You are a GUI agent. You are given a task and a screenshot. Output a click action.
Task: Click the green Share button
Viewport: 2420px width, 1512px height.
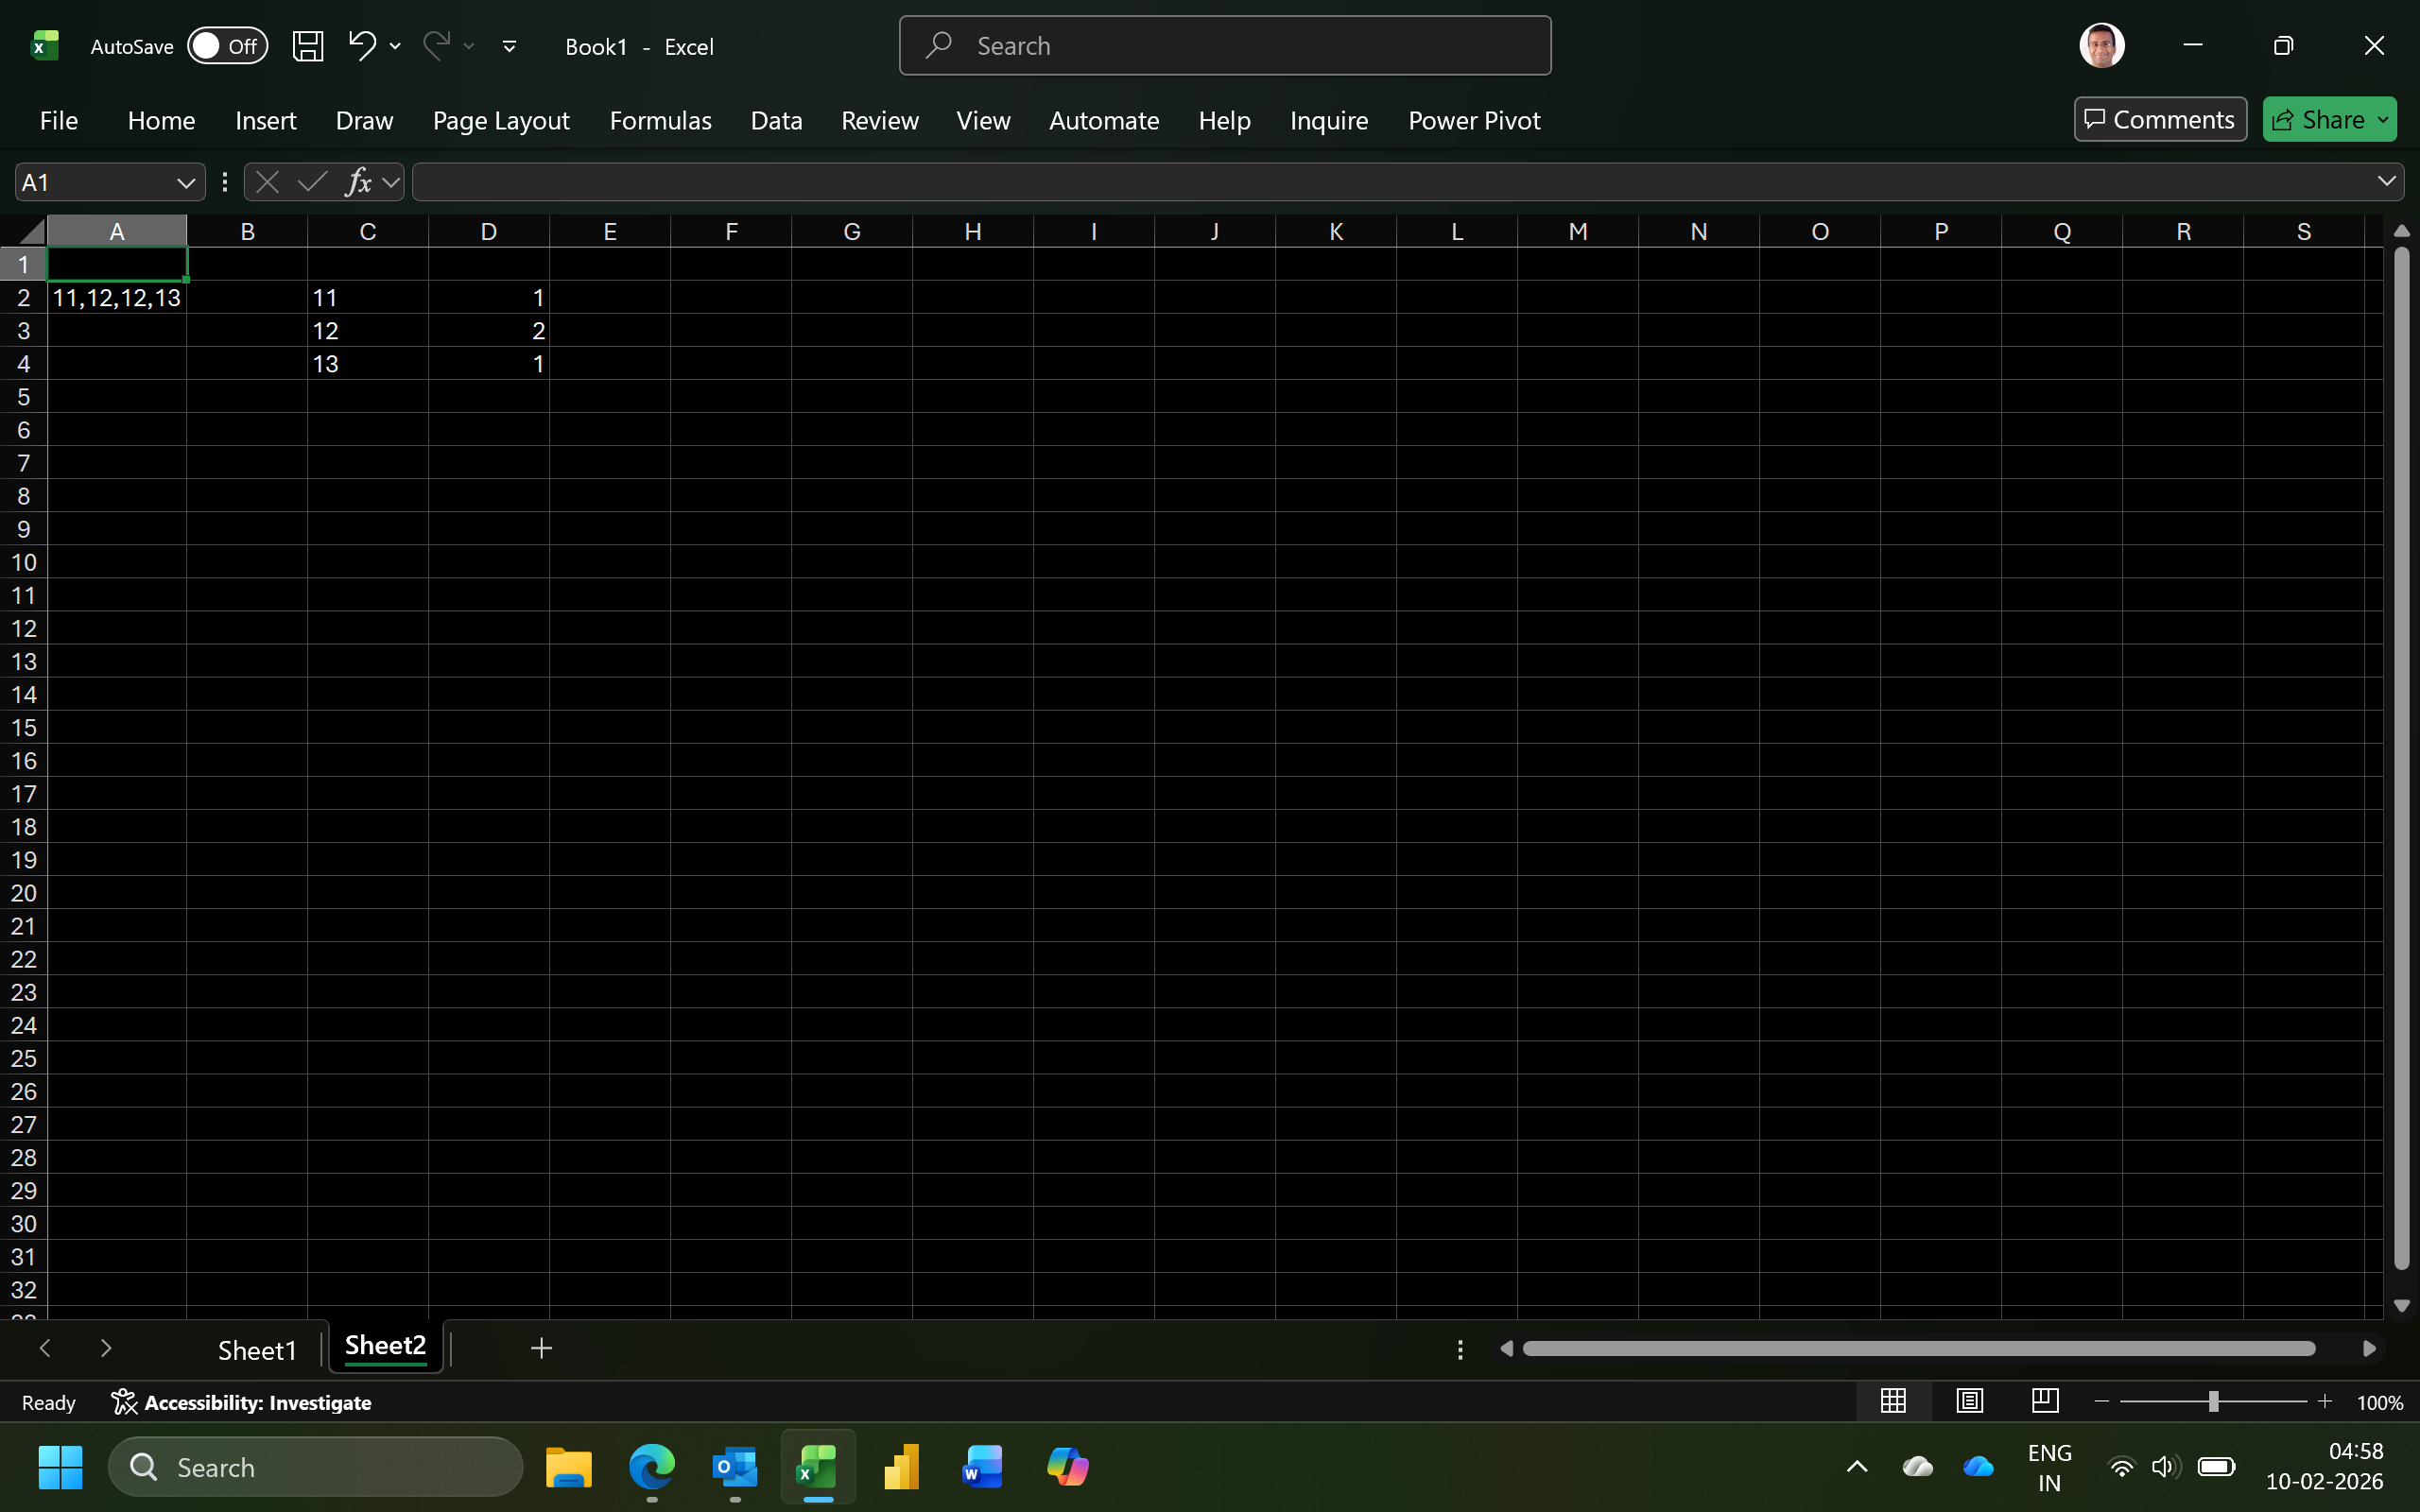[2318, 120]
